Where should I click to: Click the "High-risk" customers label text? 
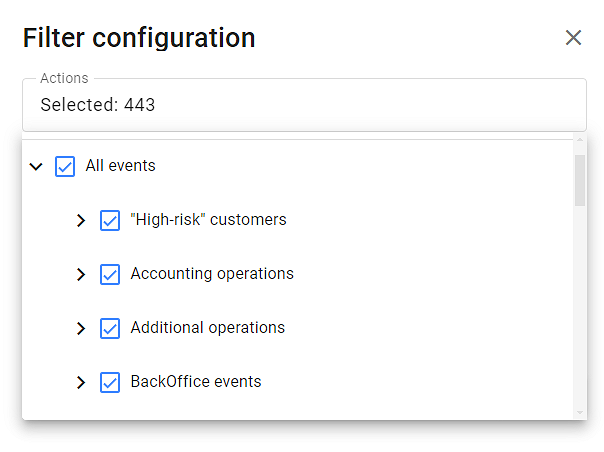[x=208, y=220]
